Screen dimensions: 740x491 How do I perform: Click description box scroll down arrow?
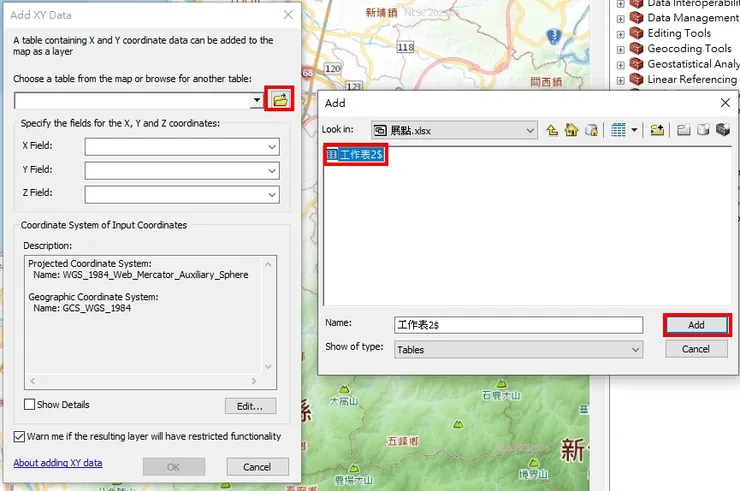tap(268, 366)
